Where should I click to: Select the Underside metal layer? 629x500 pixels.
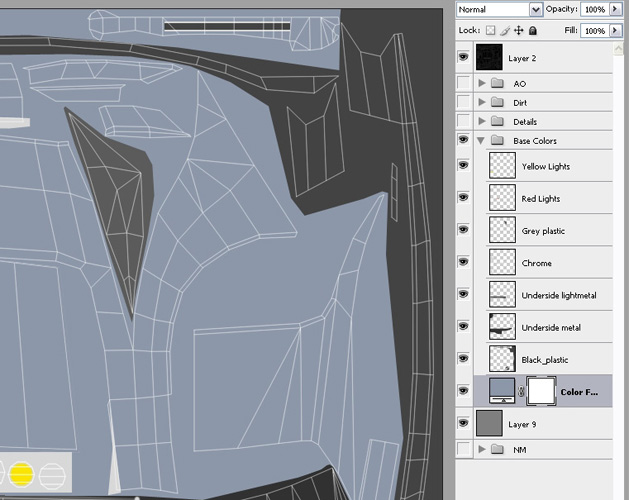point(550,328)
